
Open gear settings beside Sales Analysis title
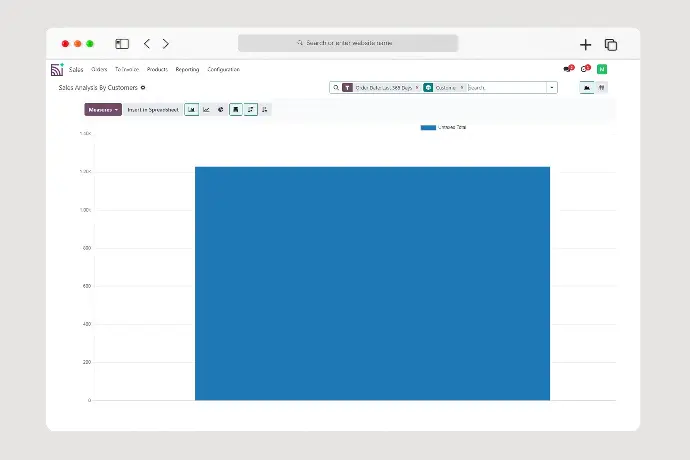(x=143, y=88)
